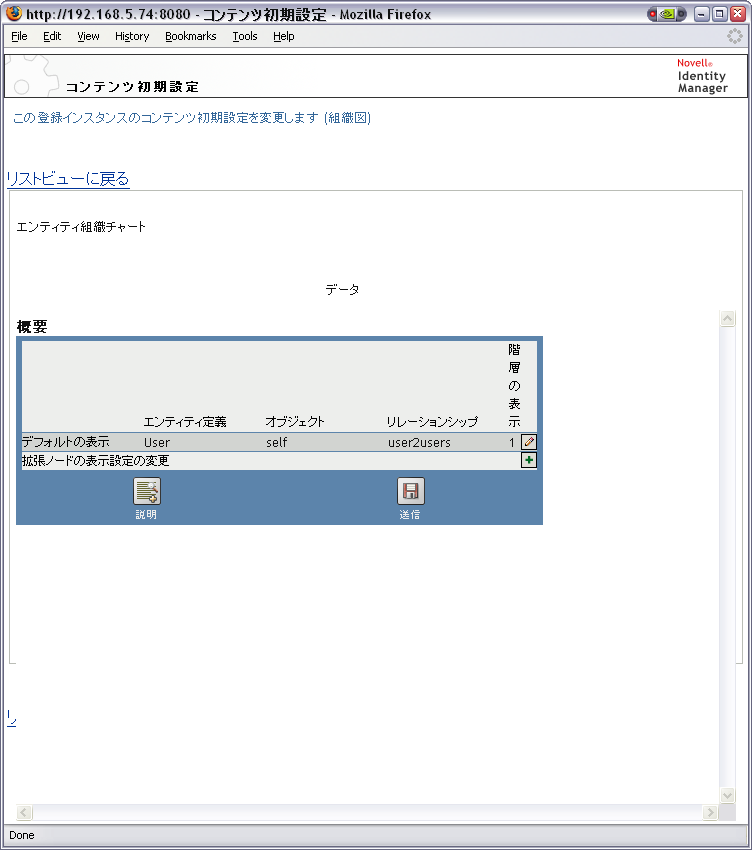Click the 拡張ノードの表示設定の変更 row label

pos(95,461)
